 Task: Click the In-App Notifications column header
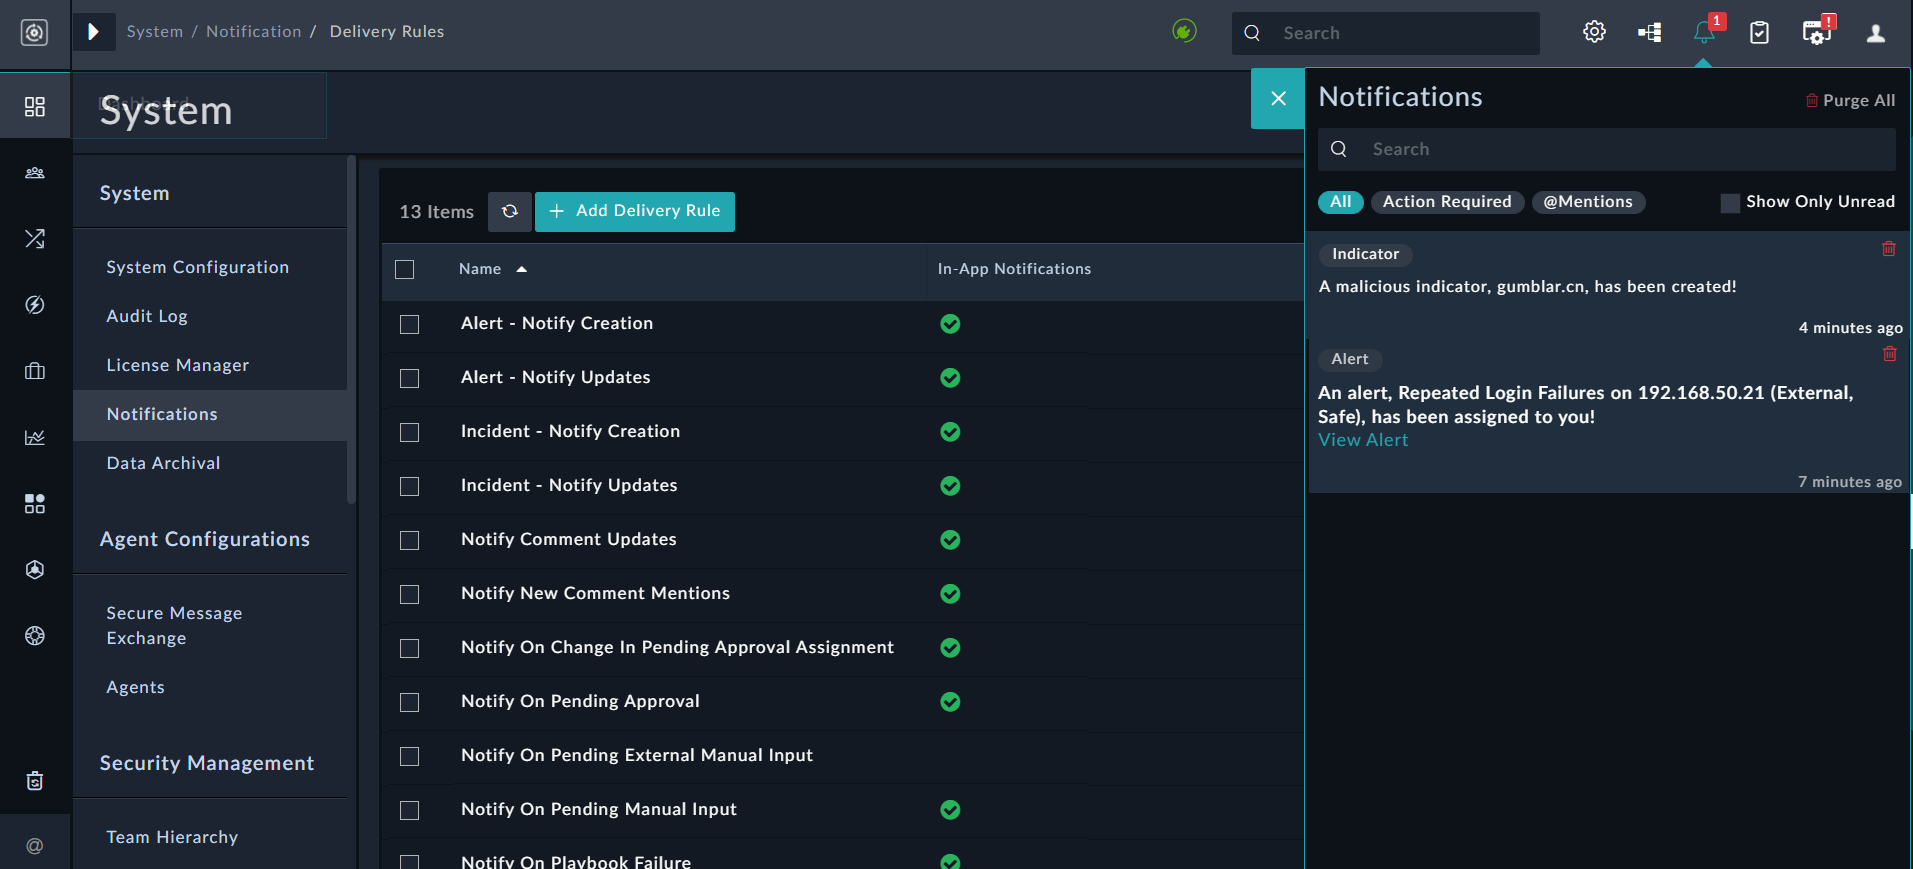pos(1014,269)
